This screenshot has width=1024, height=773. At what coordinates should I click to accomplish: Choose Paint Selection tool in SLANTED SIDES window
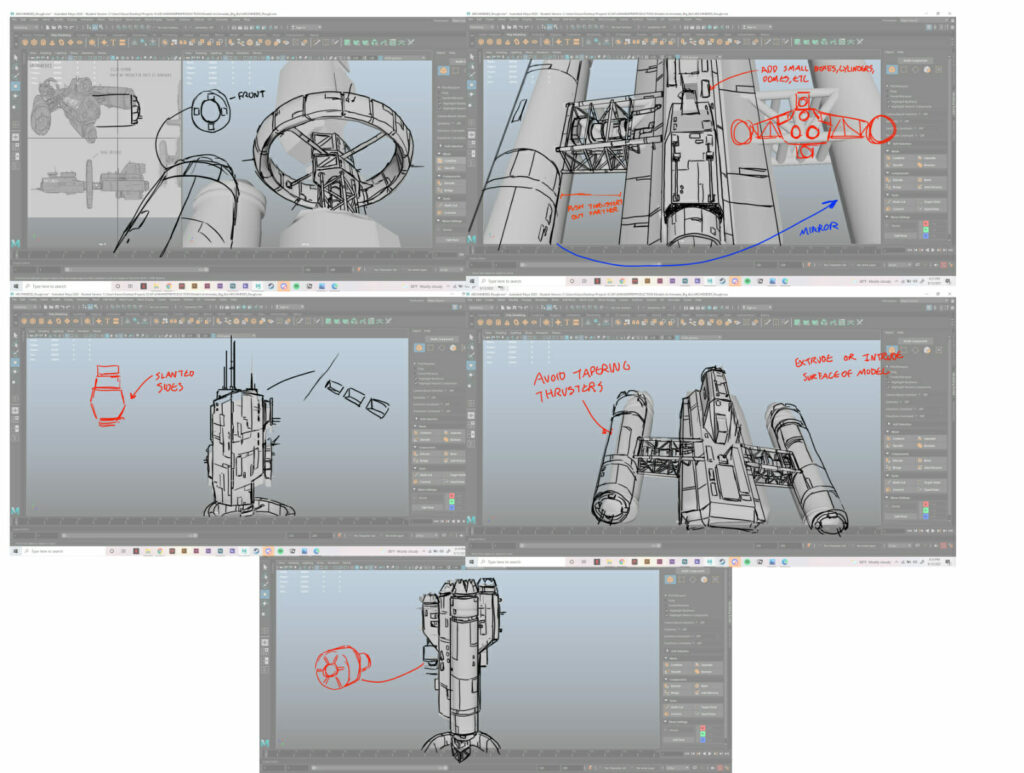(x=16, y=354)
